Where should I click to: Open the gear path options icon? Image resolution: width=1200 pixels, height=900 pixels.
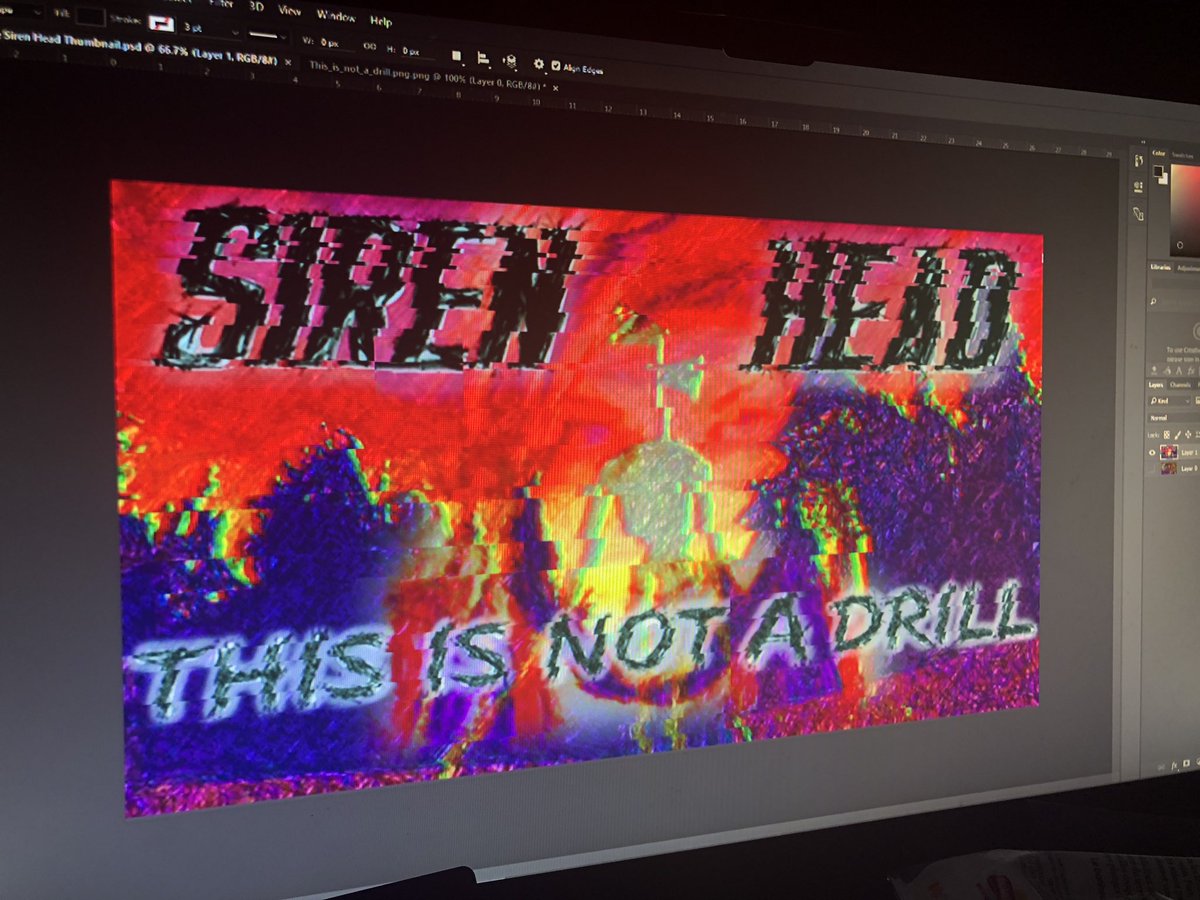(x=538, y=64)
